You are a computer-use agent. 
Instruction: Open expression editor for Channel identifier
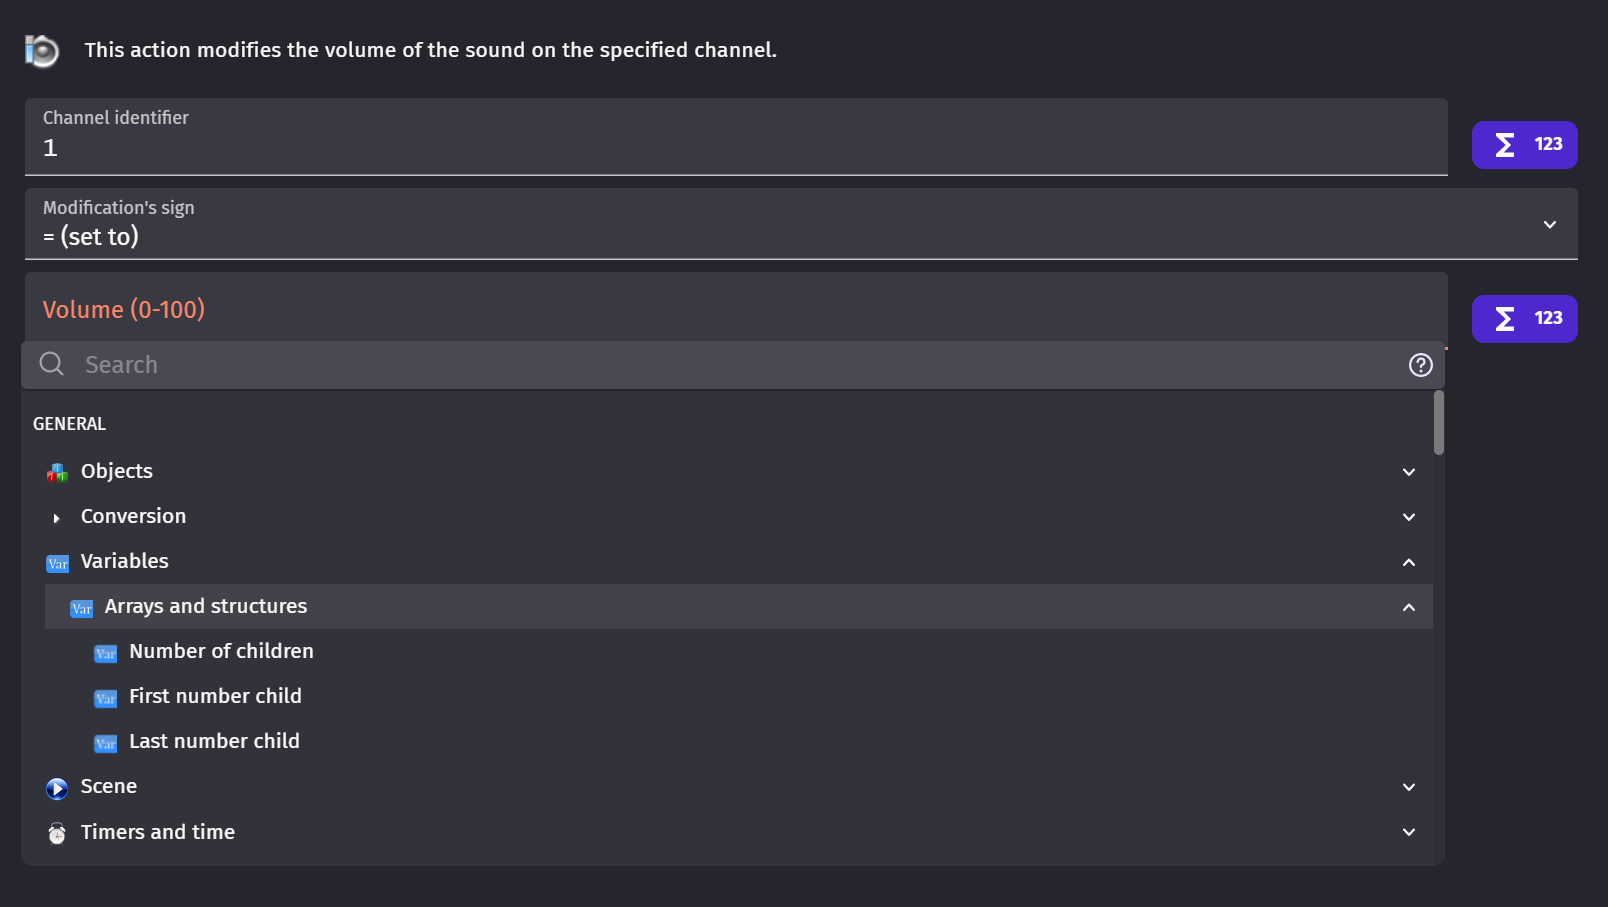(x=1523, y=145)
